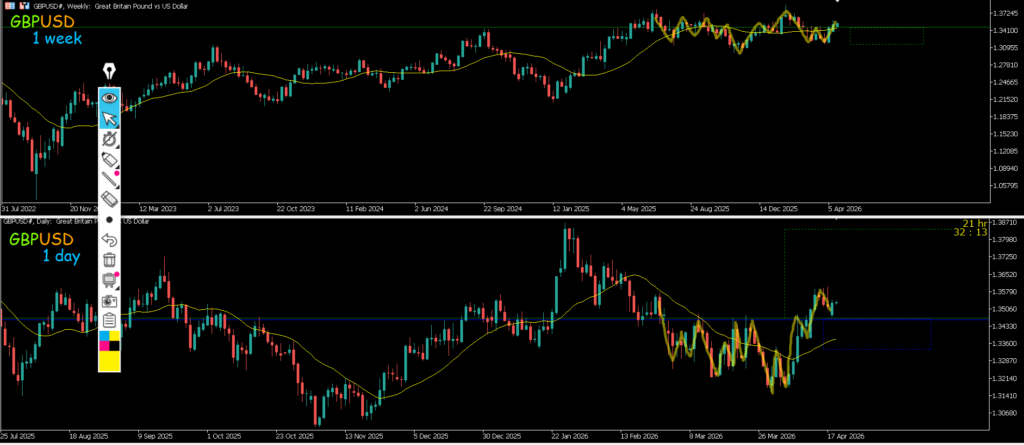This screenshot has width=1024, height=445.
Task: Toggle the eye visibility button in drawing toolbar
Action: click(110, 98)
